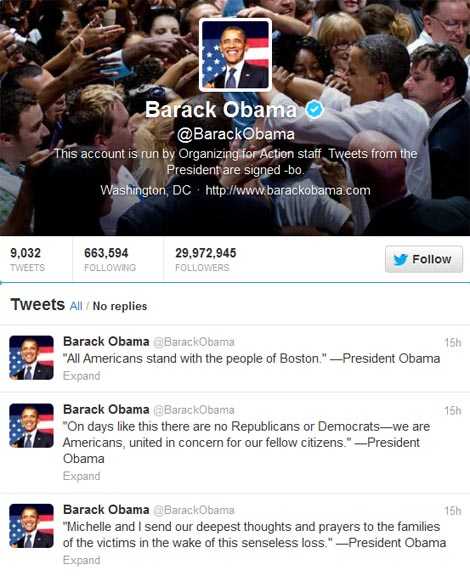470x576 pixels.
Task: Expand the Republicans or Democrats tweet
Action: [x=82, y=476]
